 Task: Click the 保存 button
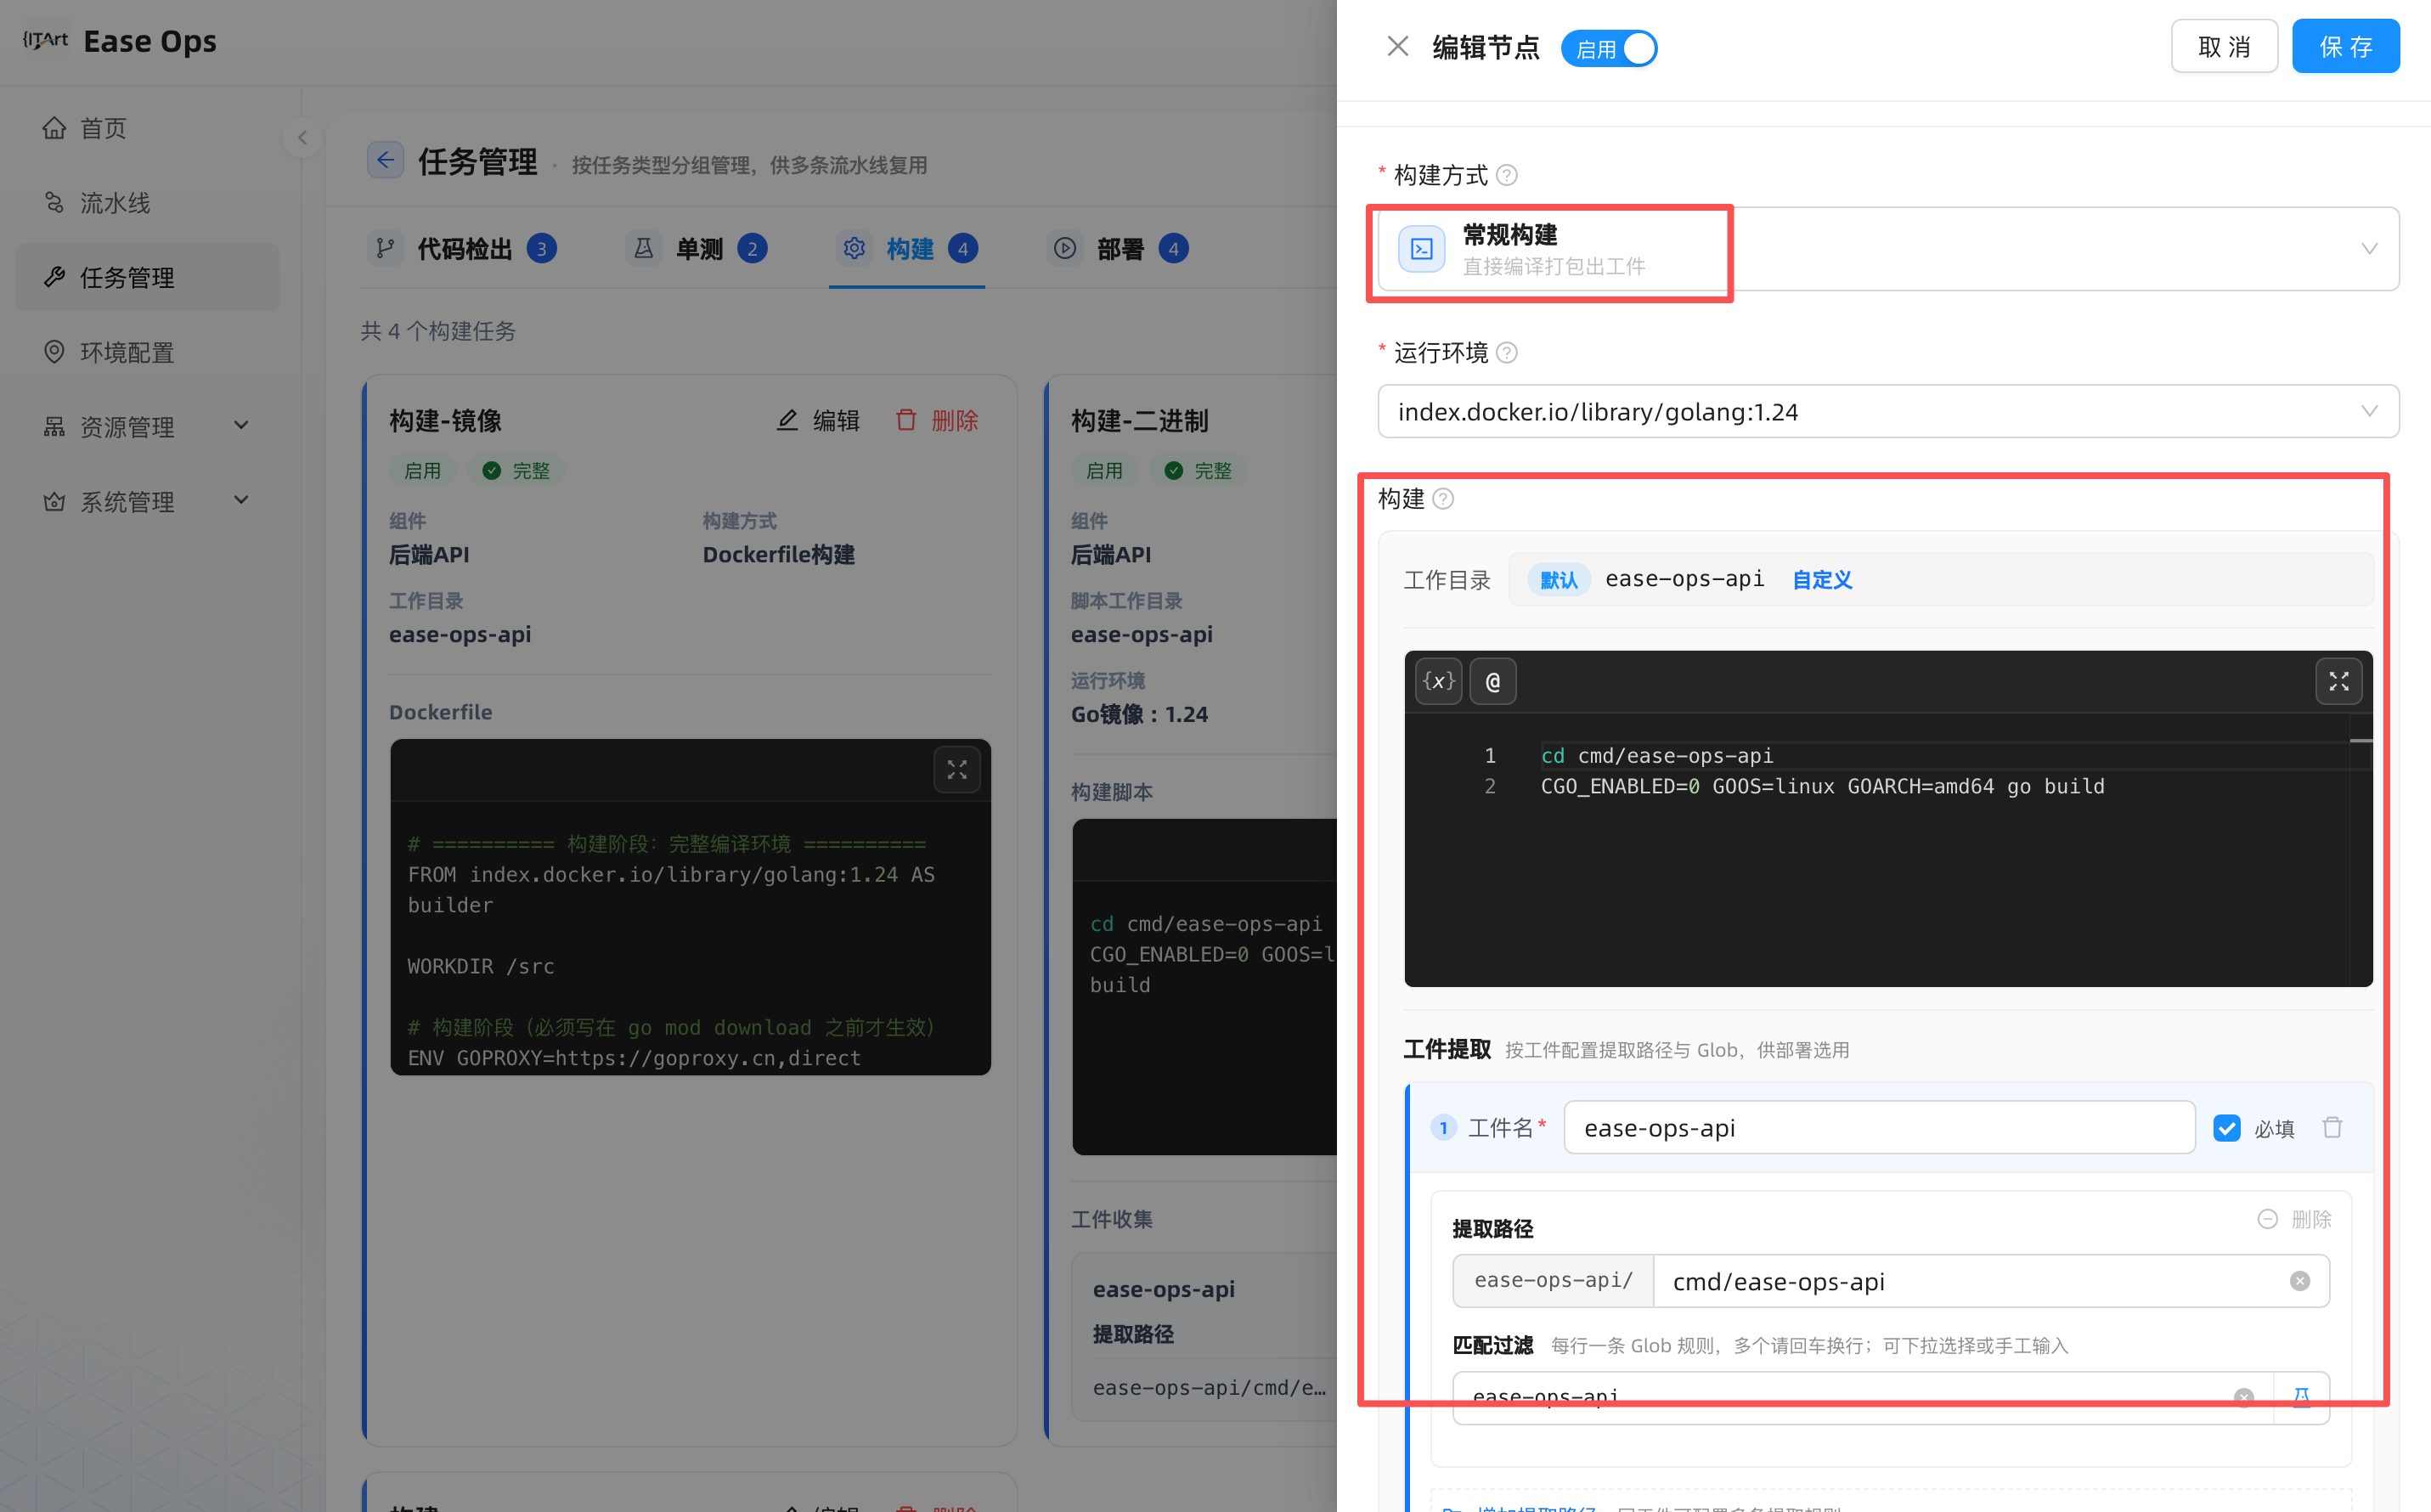coord(2344,46)
